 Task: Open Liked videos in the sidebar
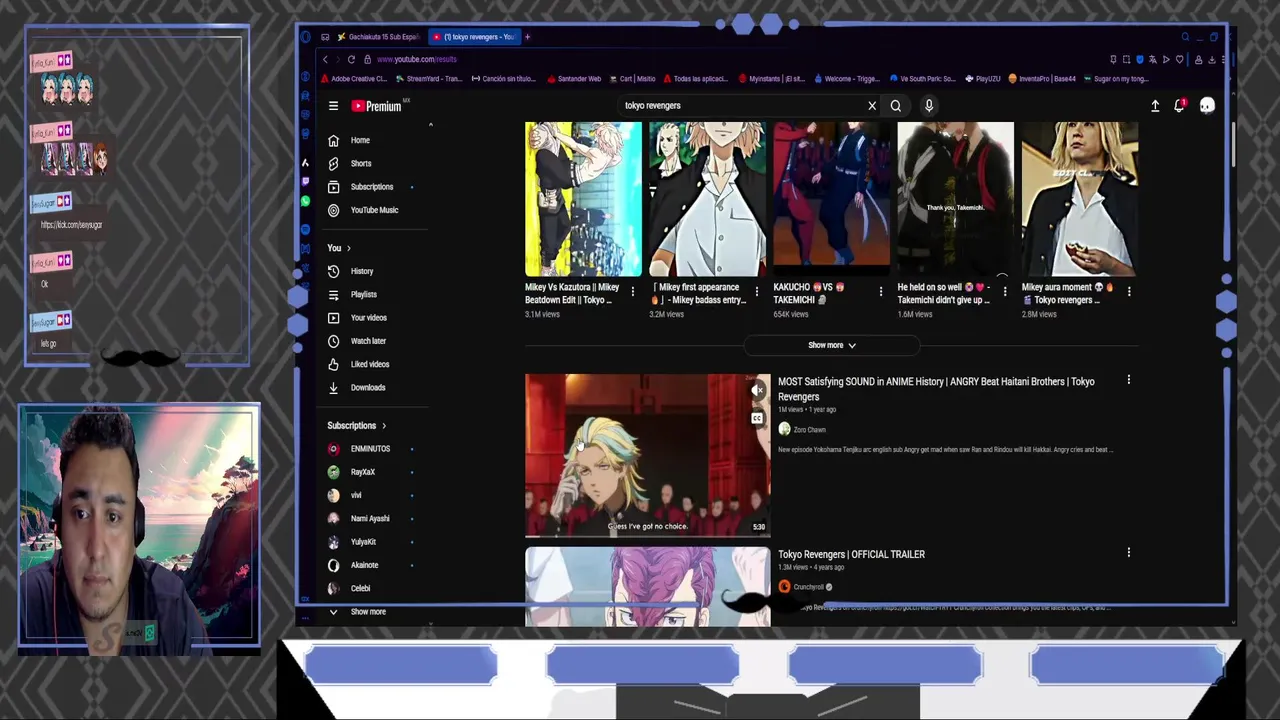tap(371, 364)
